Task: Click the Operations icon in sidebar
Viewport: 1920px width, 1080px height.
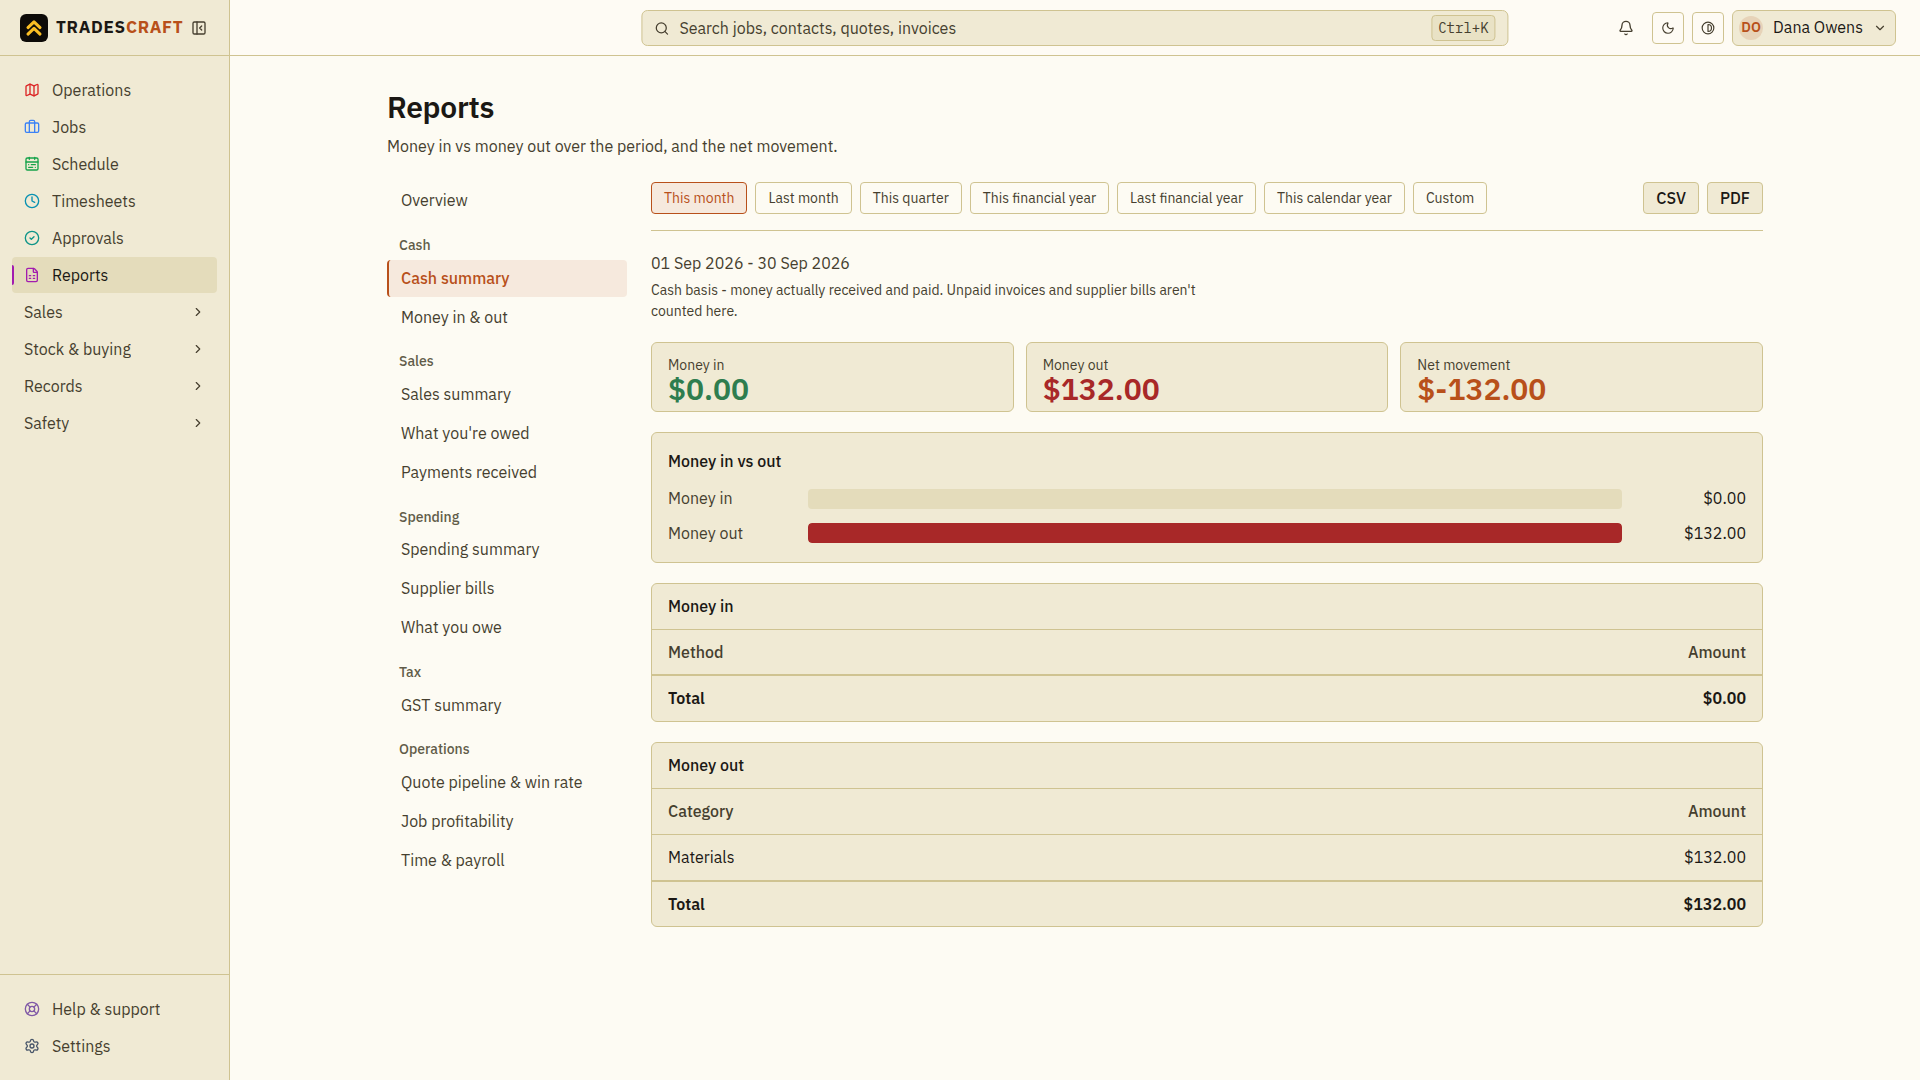Action: [32, 90]
